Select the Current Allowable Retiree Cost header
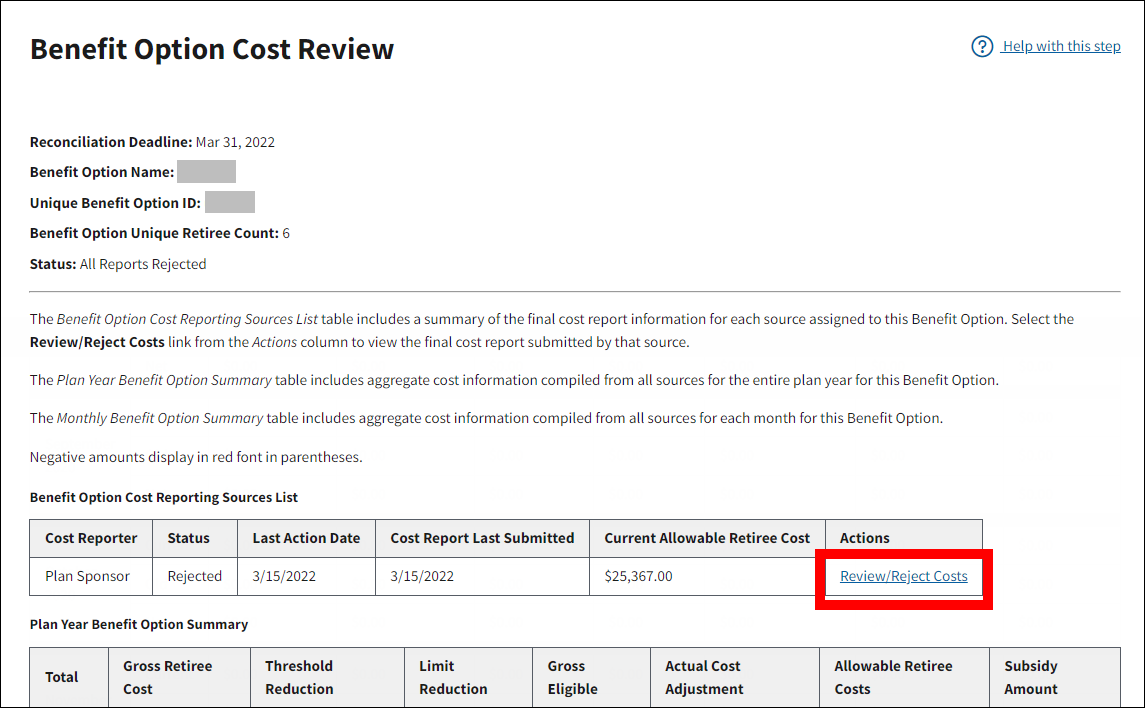 pos(707,538)
